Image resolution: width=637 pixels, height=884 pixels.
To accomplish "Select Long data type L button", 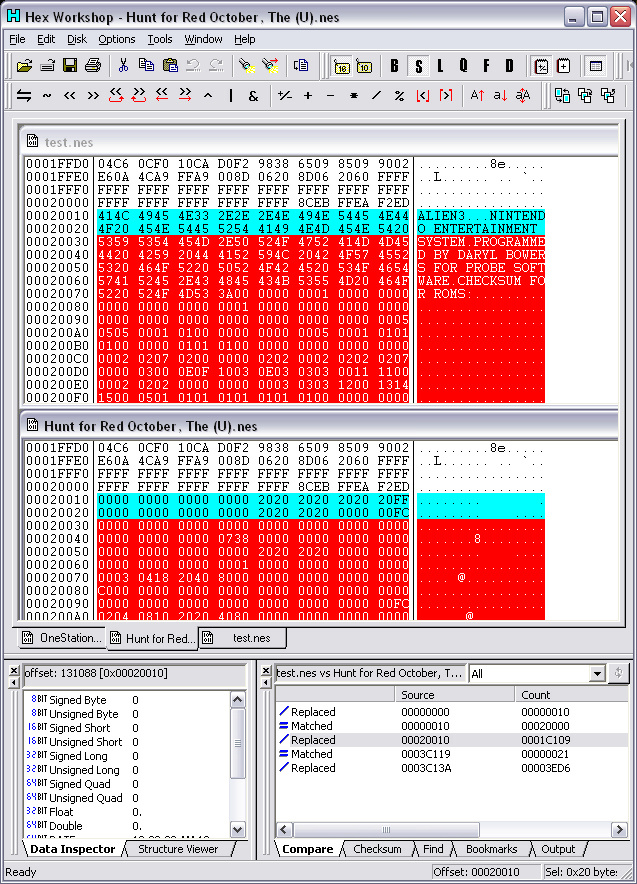I will 440,67.
